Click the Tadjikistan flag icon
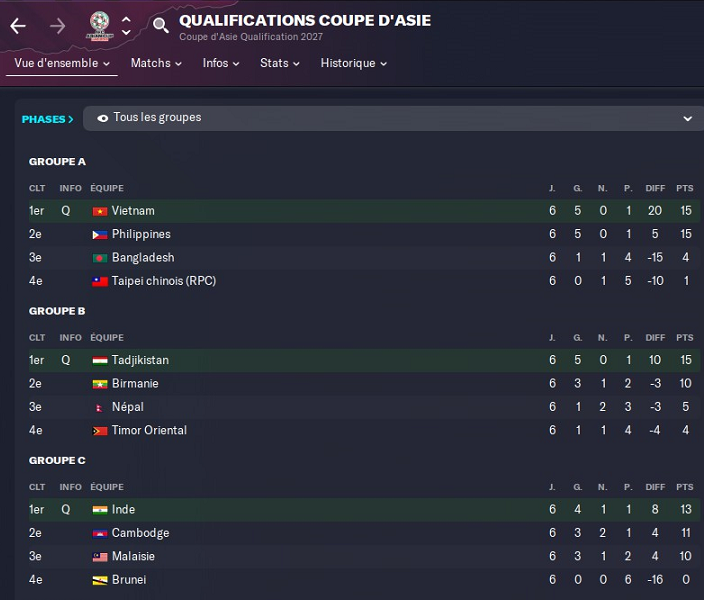 point(100,360)
